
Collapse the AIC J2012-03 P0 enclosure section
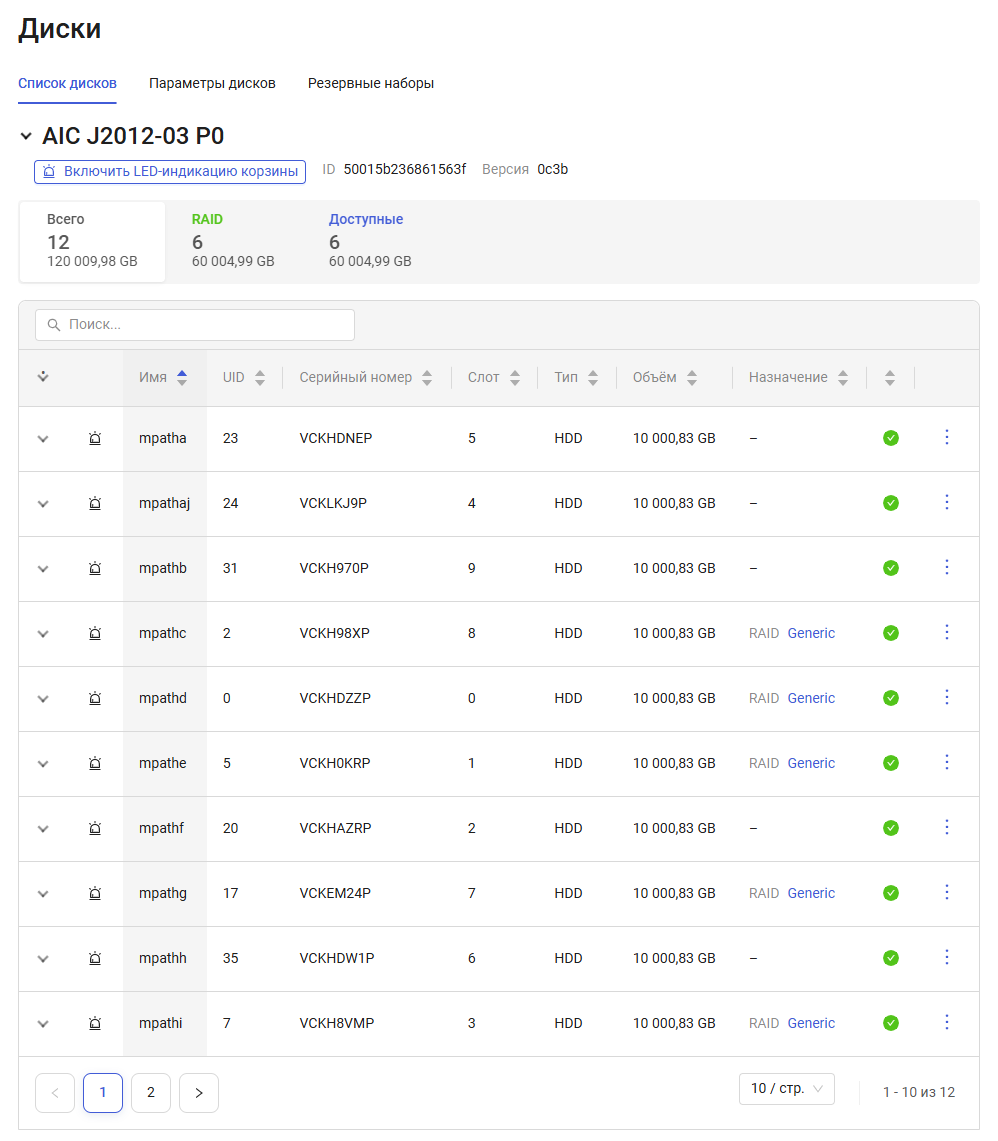click(26, 137)
